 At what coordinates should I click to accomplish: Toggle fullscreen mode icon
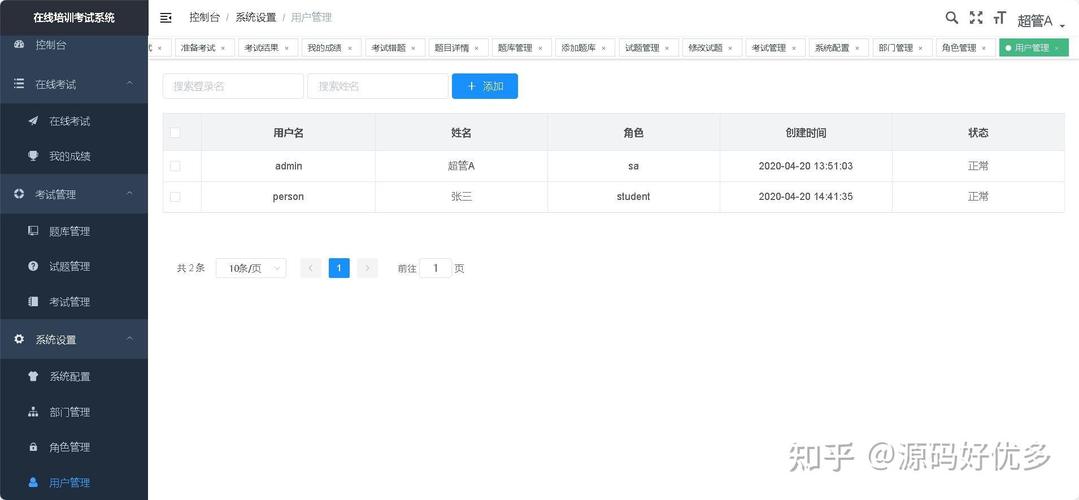(x=976, y=18)
